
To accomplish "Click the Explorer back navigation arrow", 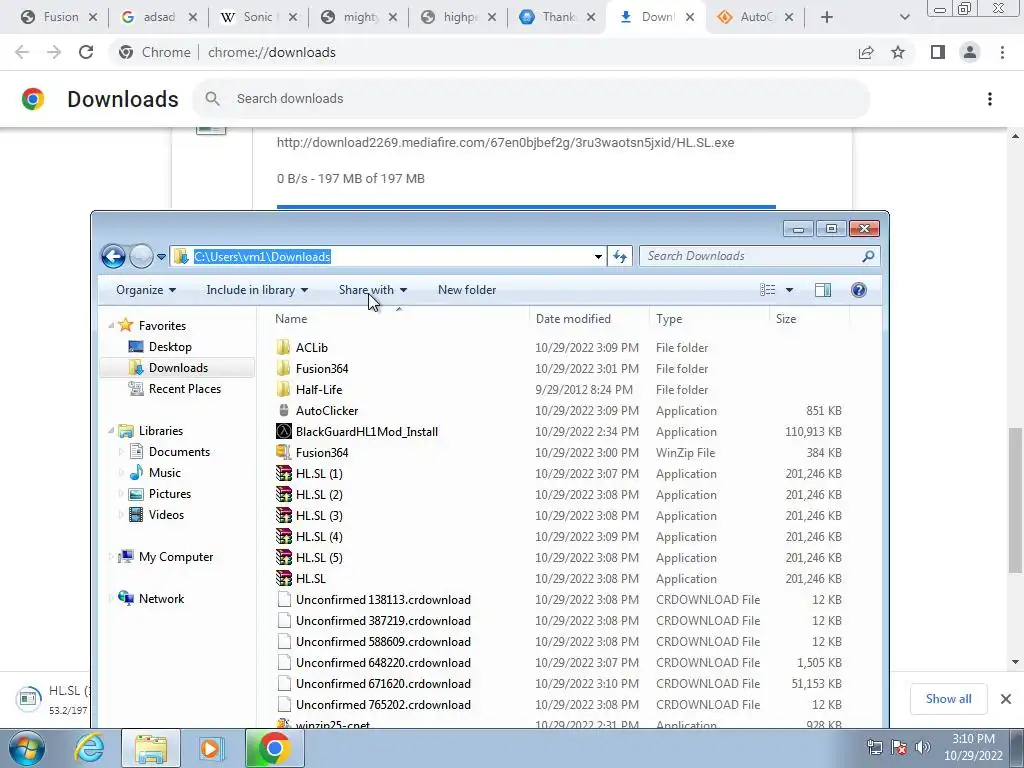I will click(x=113, y=257).
